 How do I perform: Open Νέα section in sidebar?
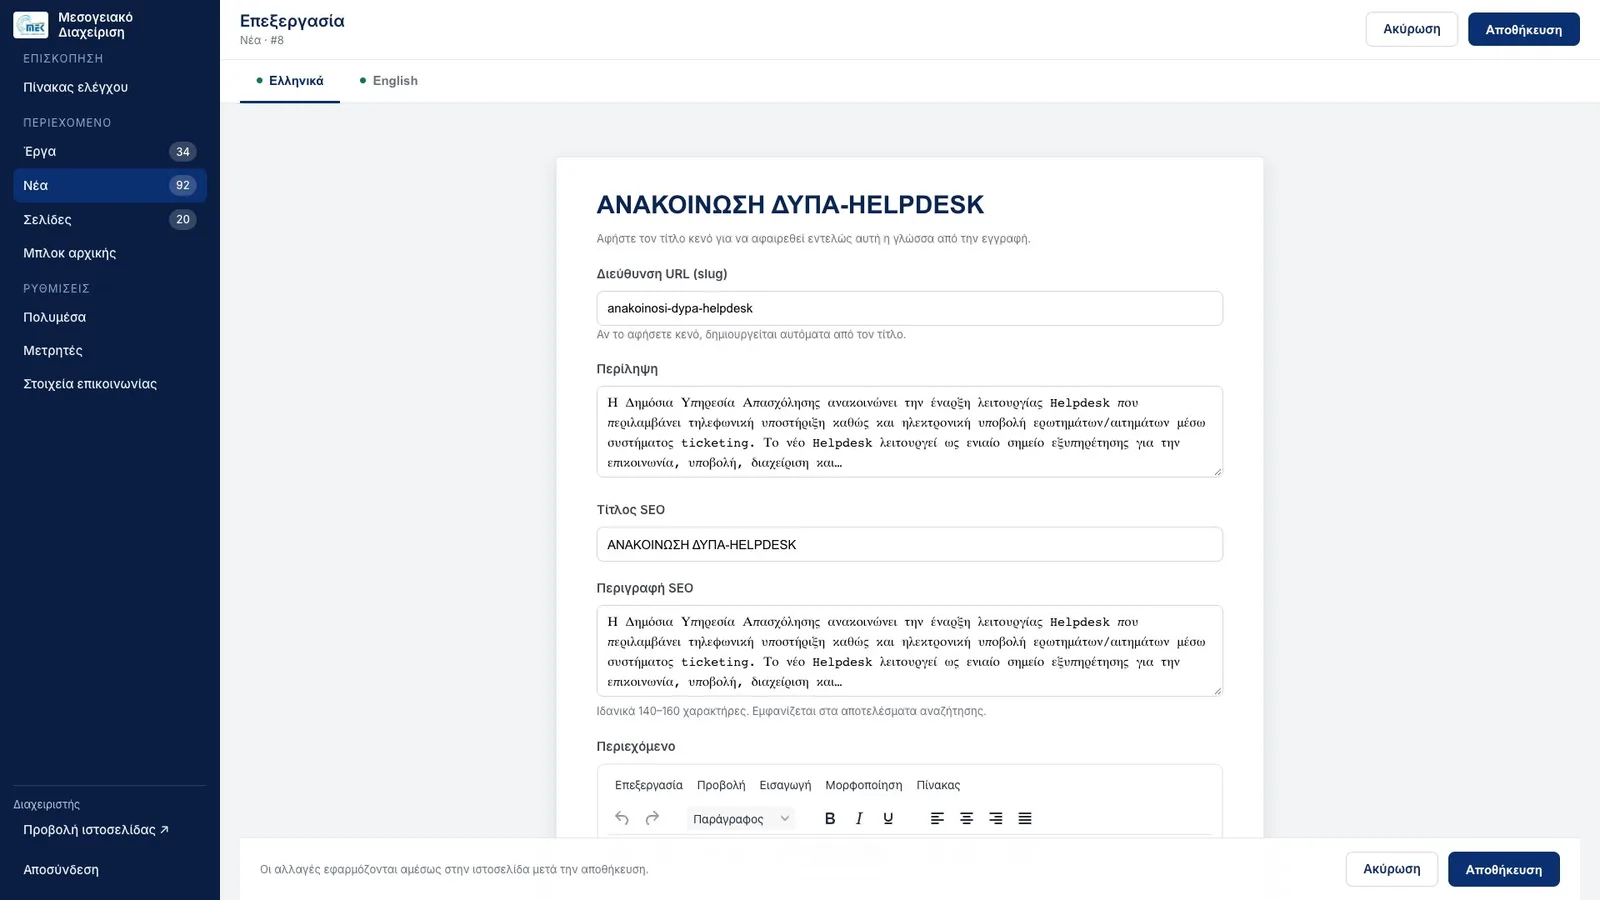point(110,185)
